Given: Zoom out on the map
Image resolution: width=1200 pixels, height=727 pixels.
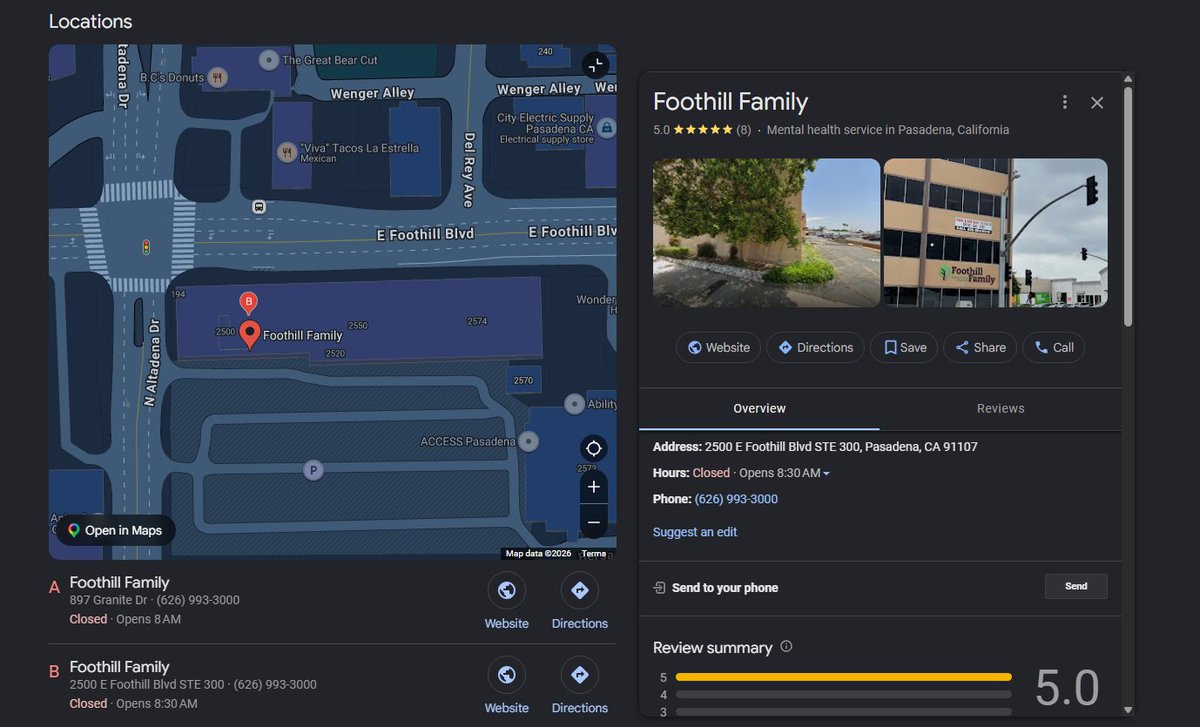Looking at the screenshot, I should pyautogui.click(x=593, y=522).
